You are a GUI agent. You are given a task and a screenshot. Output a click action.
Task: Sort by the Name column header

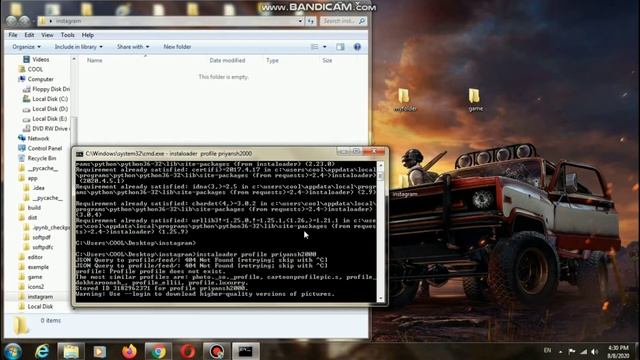[94, 60]
